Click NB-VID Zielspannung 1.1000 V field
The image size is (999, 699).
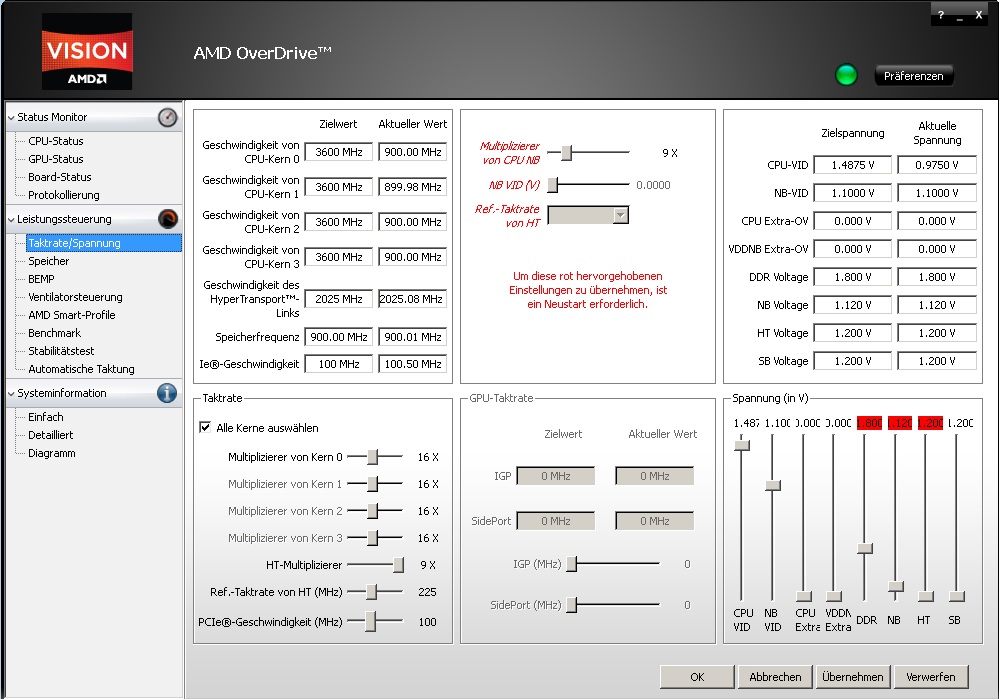point(852,193)
